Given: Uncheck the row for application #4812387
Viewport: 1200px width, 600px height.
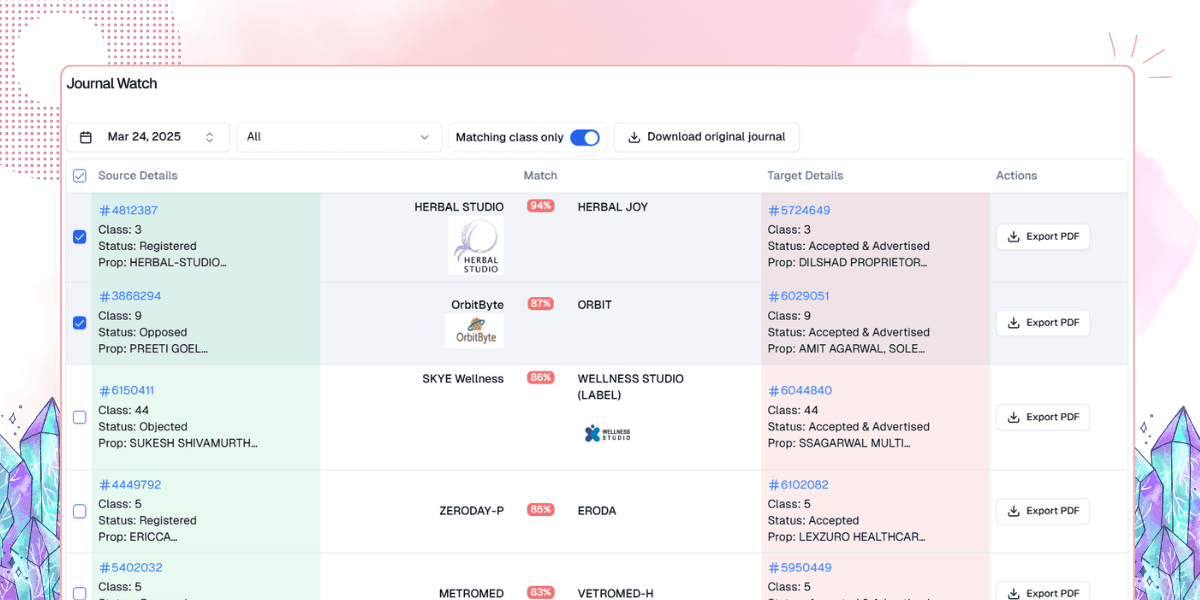Looking at the screenshot, I should coord(80,237).
